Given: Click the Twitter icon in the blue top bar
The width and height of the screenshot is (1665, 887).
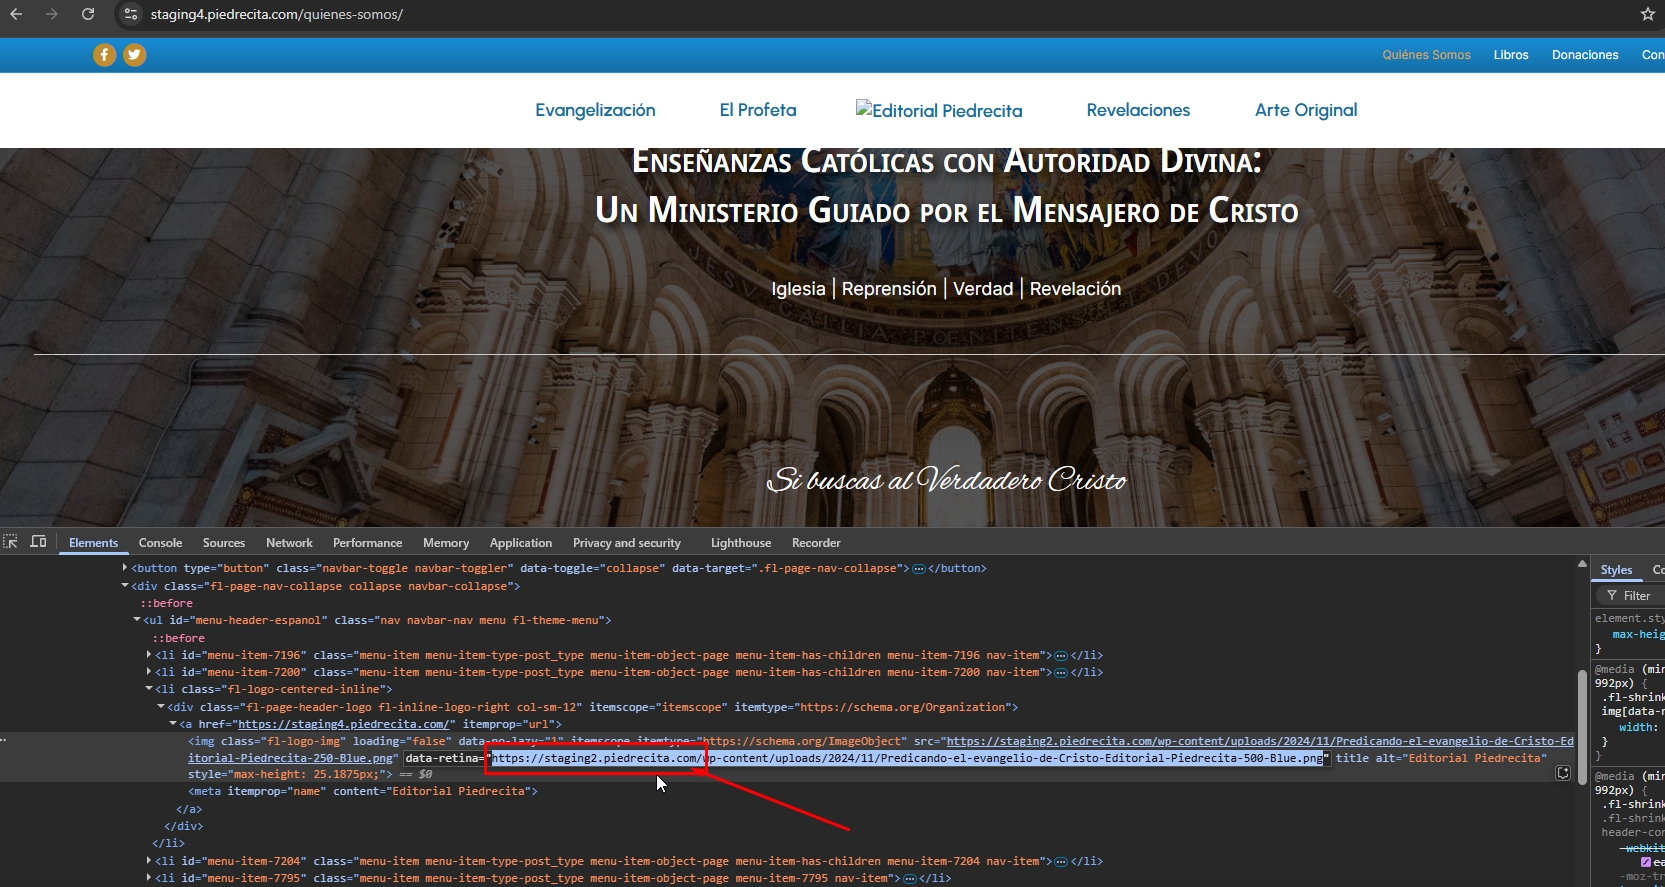Looking at the screenshot, I should coord(135,55).
